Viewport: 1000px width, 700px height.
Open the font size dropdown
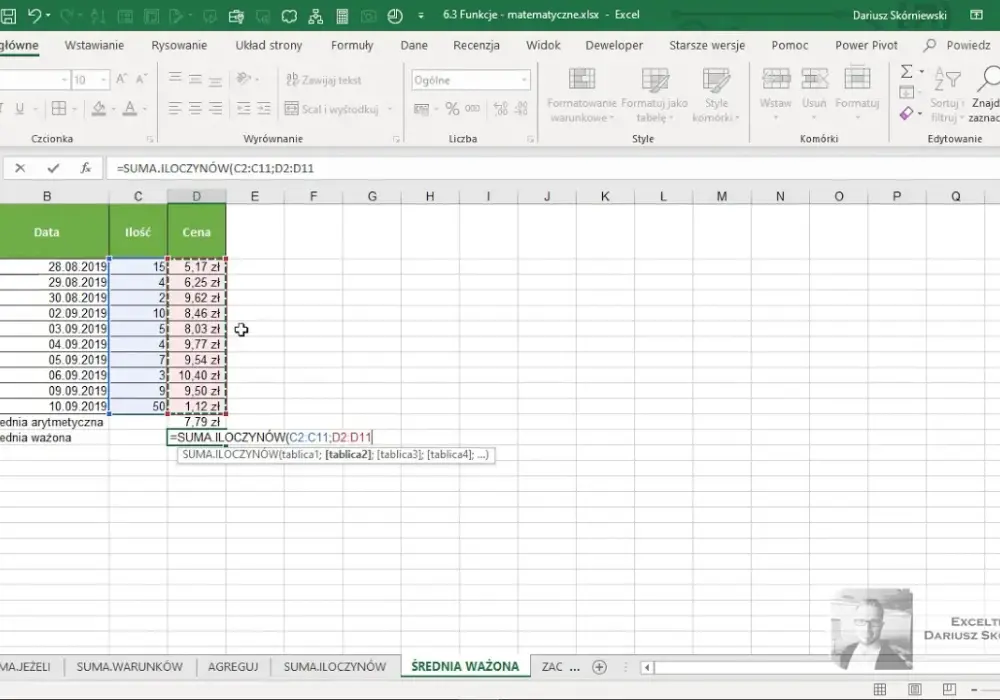point(103,80)
